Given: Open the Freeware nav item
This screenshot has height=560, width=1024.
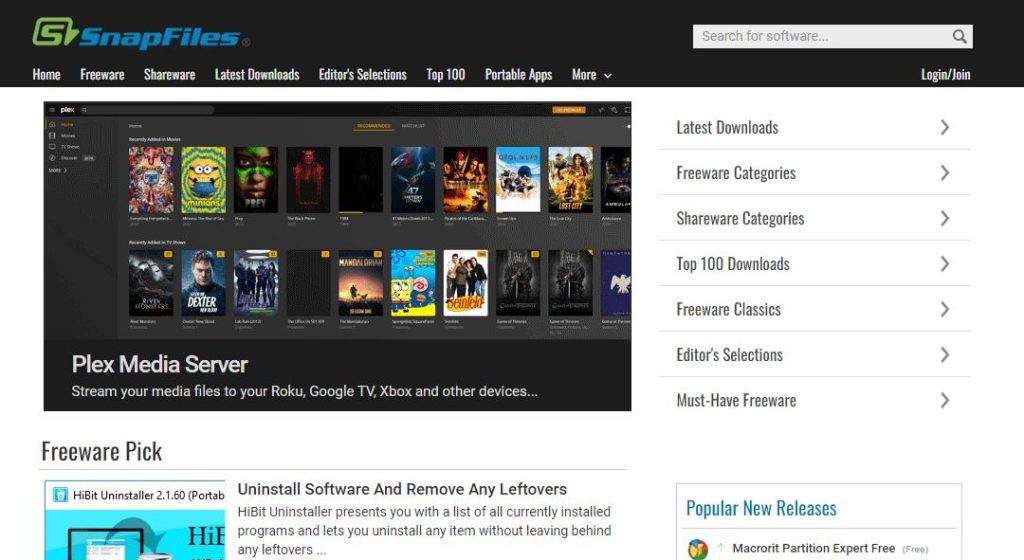Looking at the screenshot, I should [x=102, y=74].
